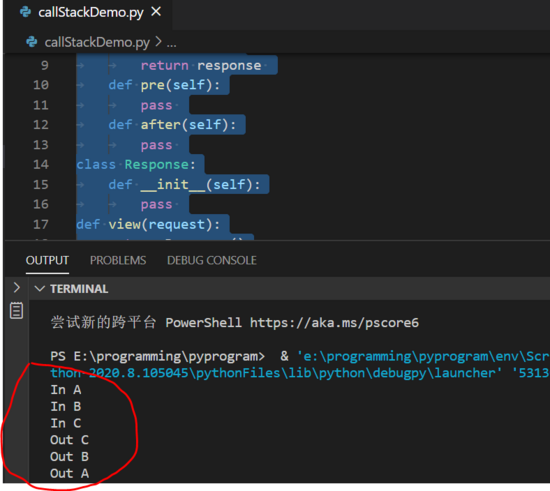Click 'def after(self):' code line
The width and height of the screenshot is (550, 491).
point(172,125)
